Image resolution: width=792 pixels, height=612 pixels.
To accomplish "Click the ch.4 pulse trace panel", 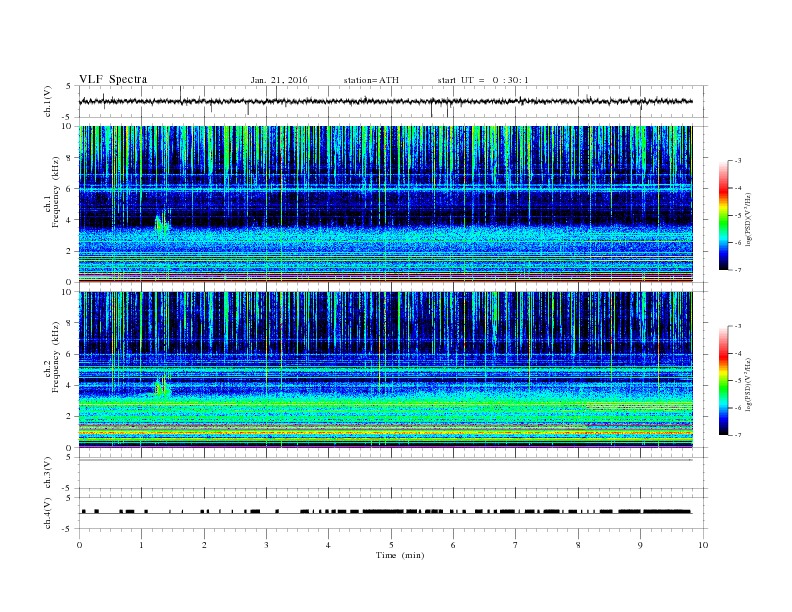I will coord(393,513).
